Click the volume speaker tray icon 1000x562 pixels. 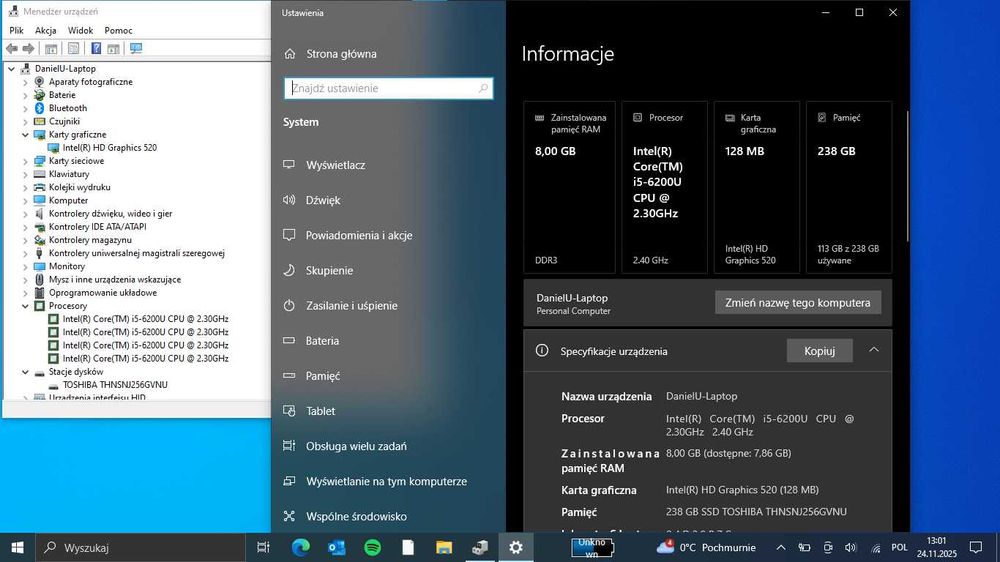pos(850,547)
